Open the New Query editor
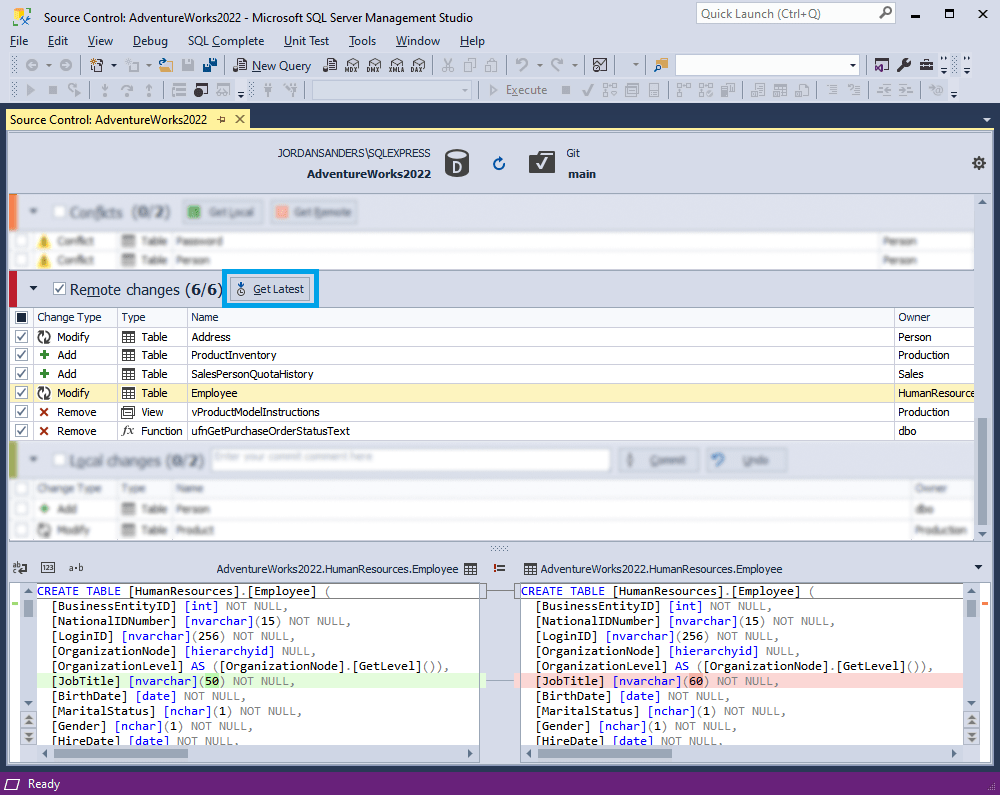1000x795 pixels. [271, 65]
